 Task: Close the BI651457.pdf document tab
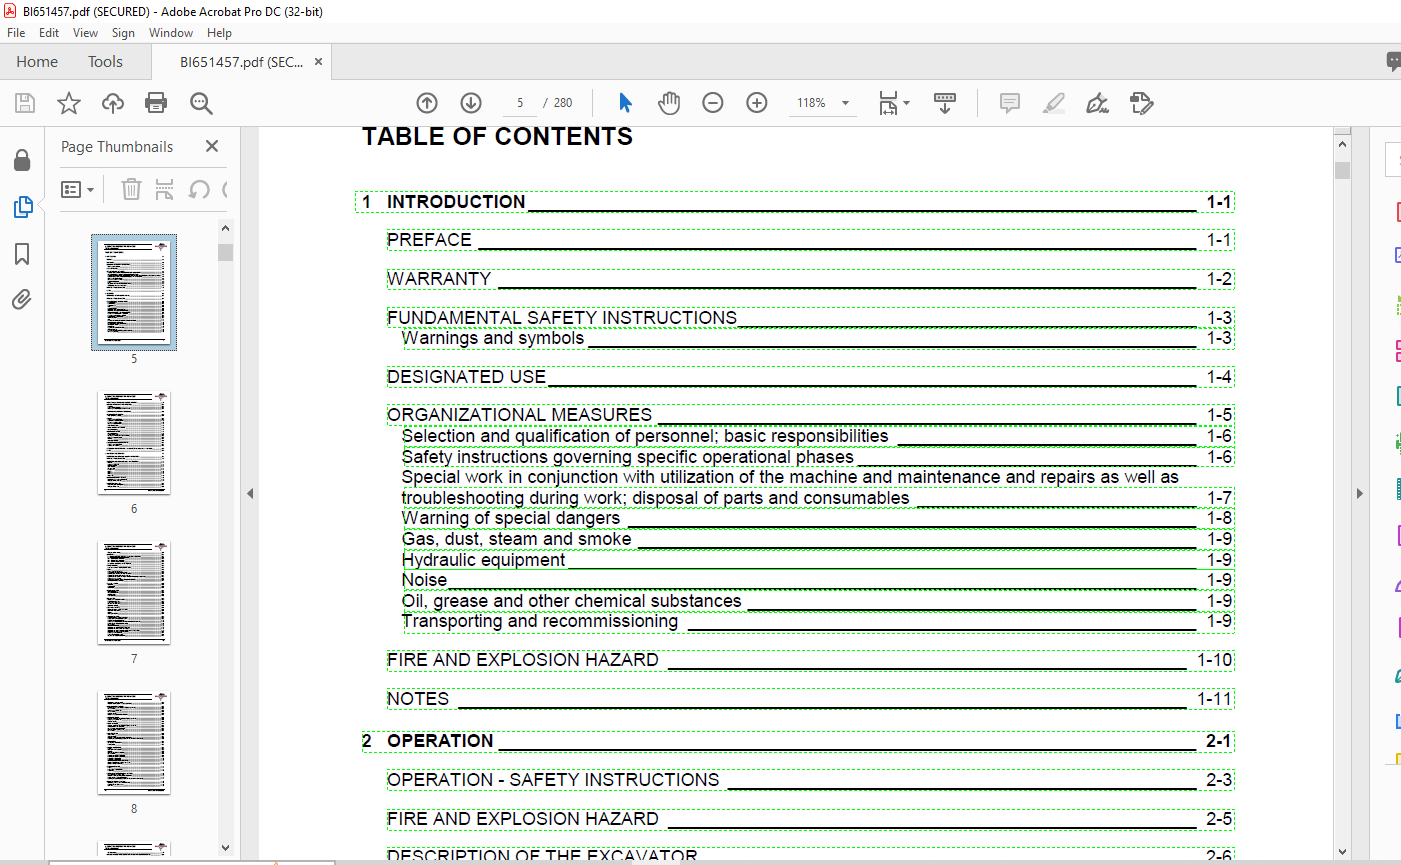(318, 62)
